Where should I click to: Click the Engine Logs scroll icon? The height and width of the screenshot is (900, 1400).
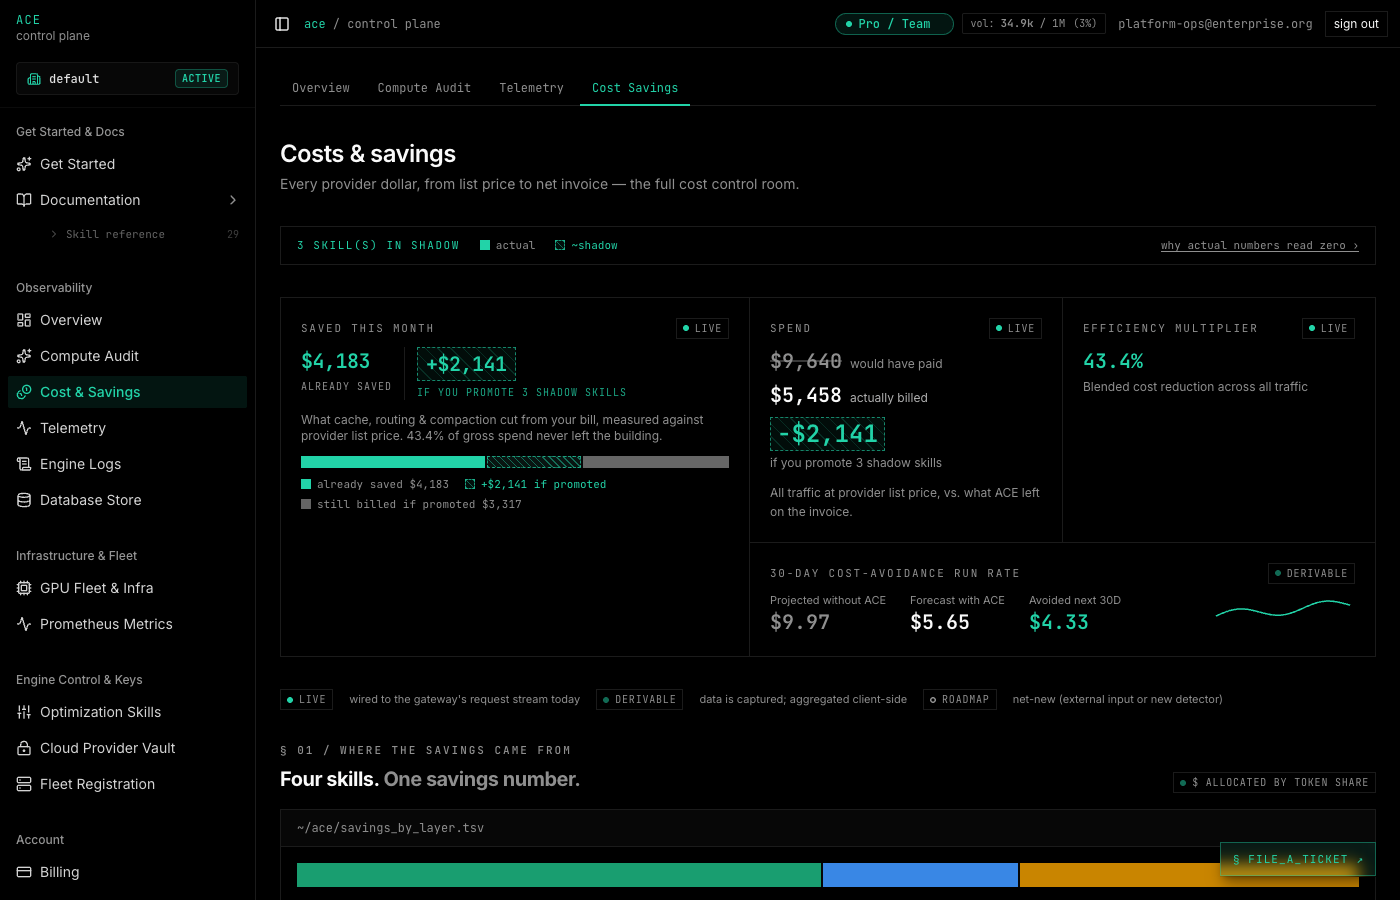click(x=24, y=464)
